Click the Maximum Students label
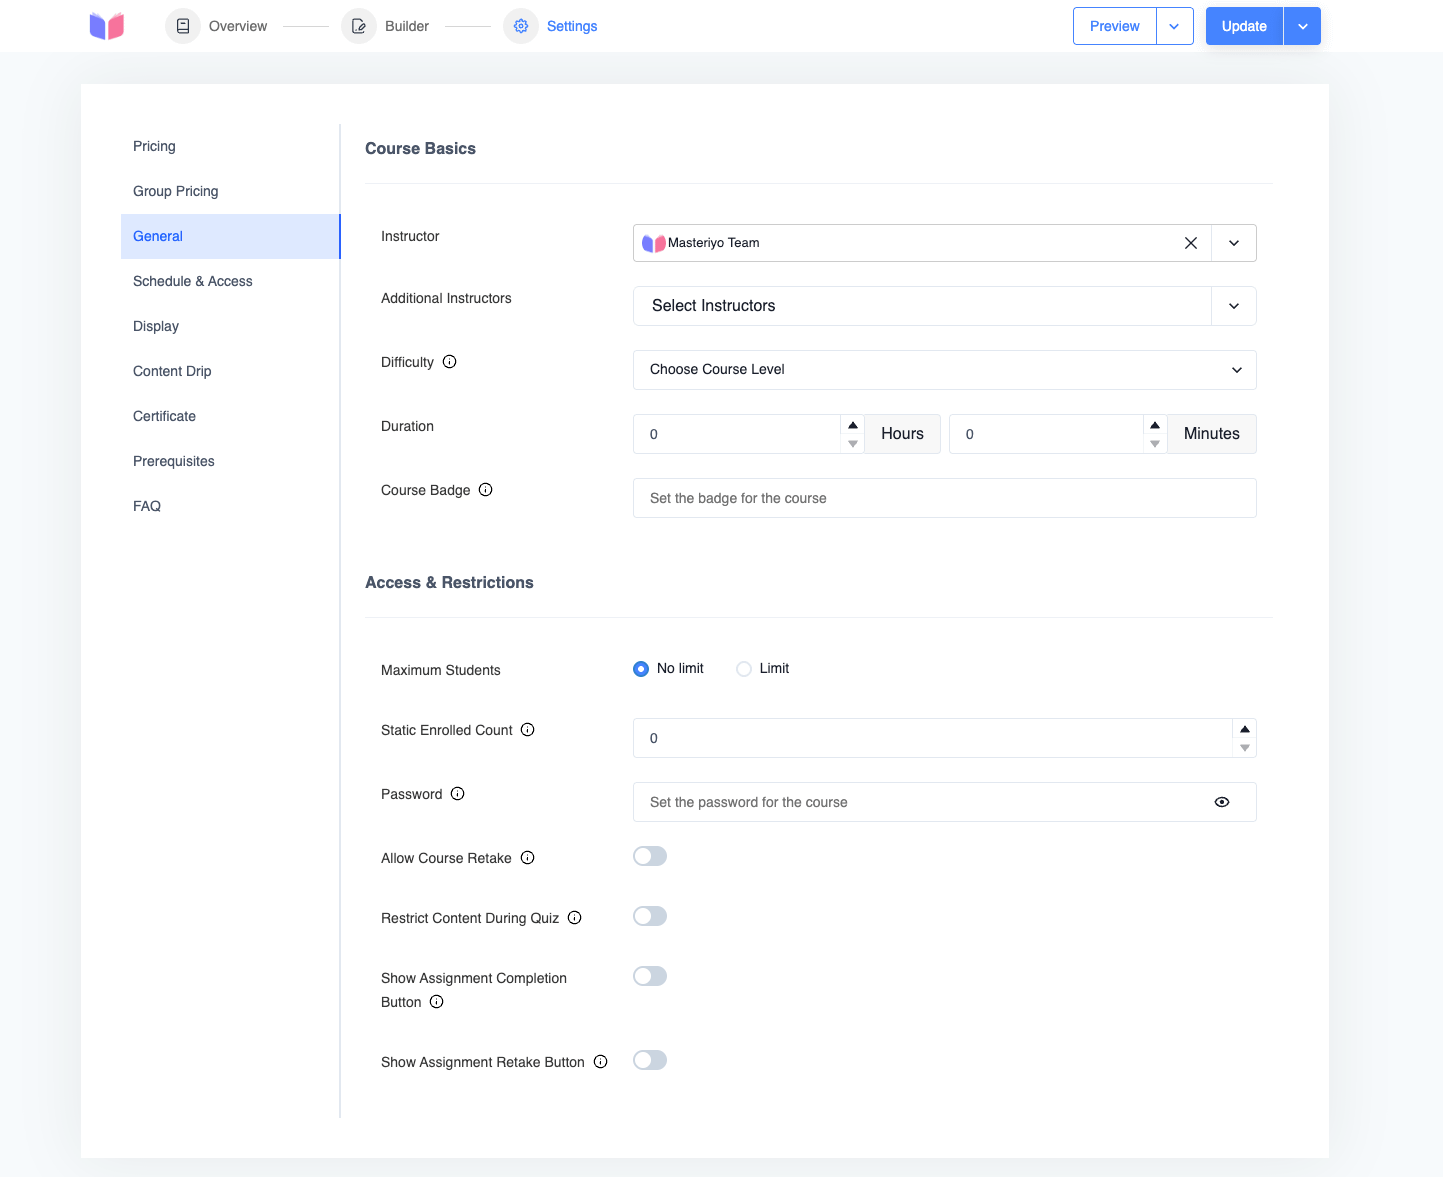The height and width of the screenshot is (1177, 1443). click(441, 670)
